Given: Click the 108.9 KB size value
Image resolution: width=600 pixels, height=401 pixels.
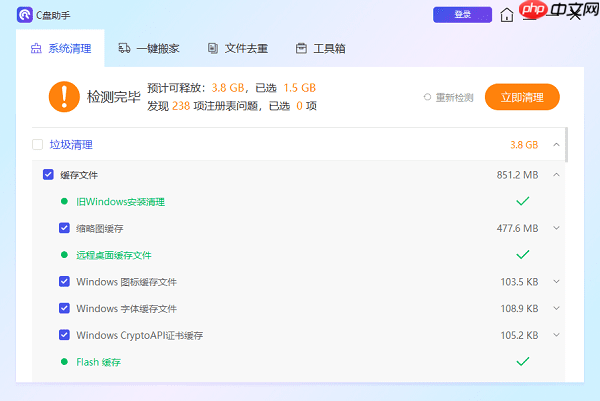Looking at the screenshot, I should 519,309.
